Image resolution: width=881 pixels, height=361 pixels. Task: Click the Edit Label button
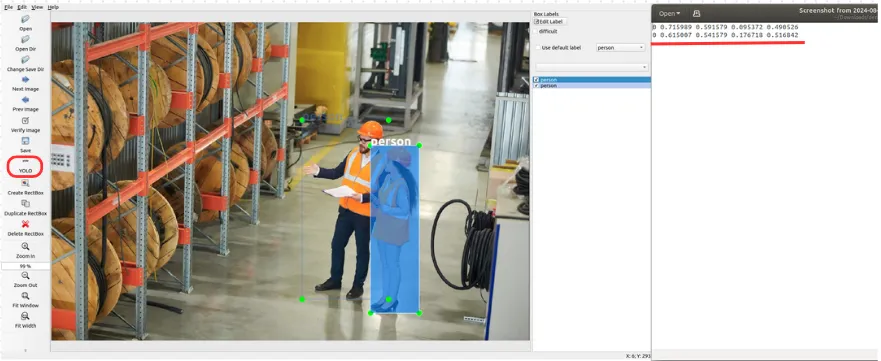coord(550,21)
